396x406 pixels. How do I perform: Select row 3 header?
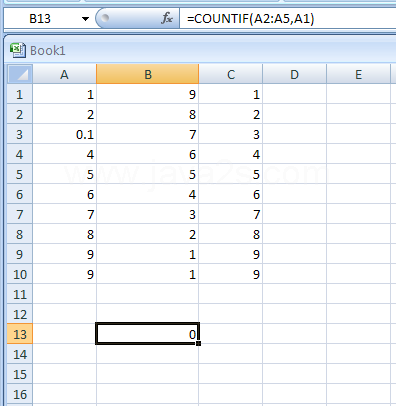(20, 134)
